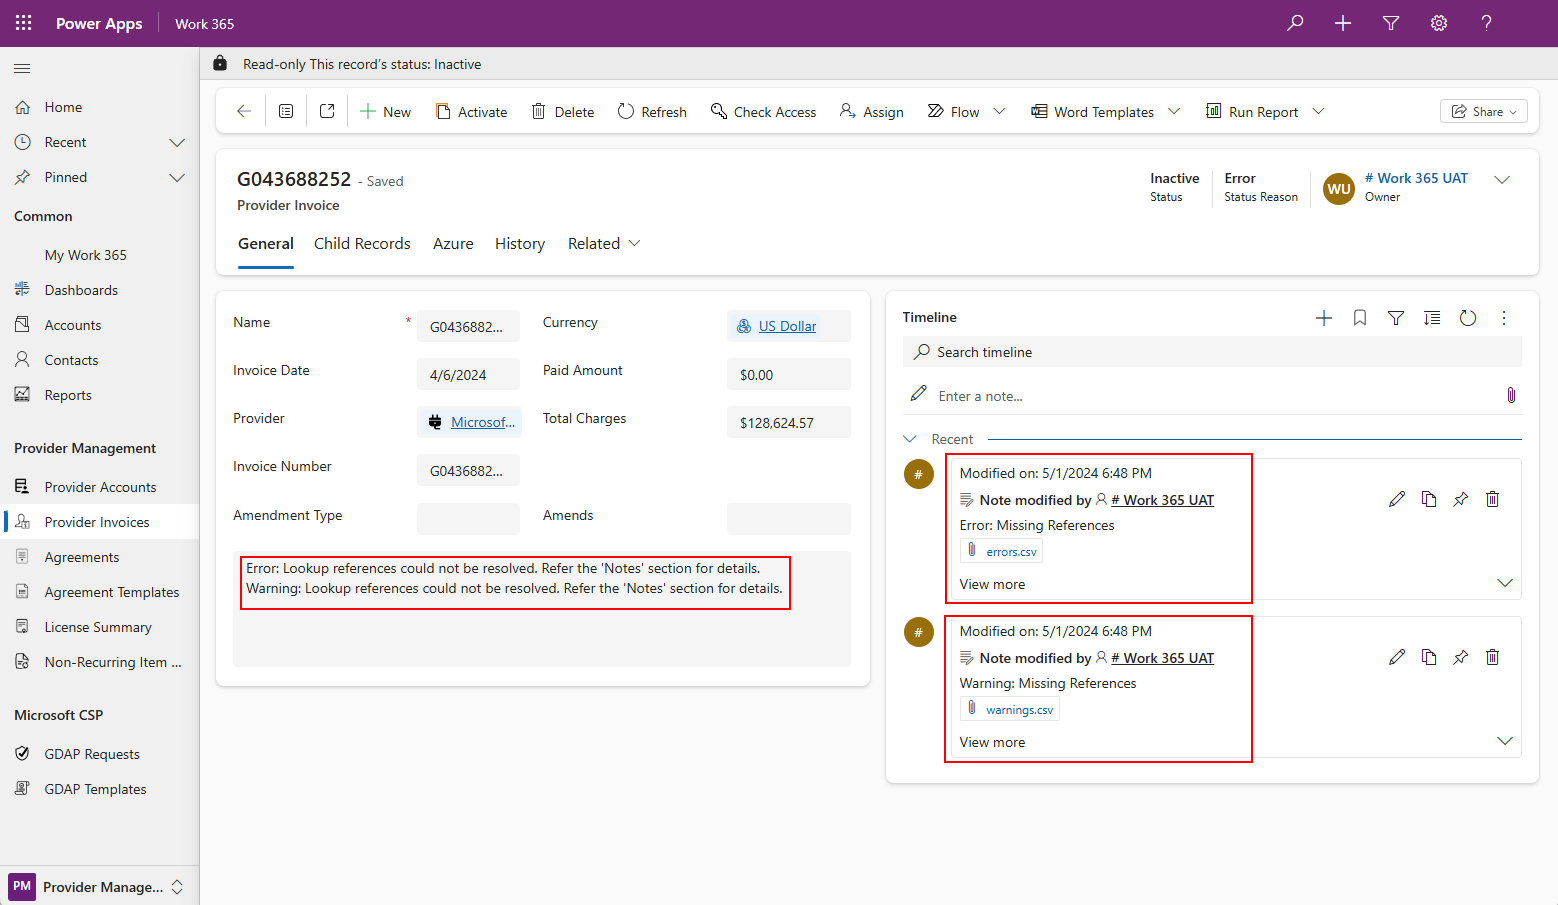This screenshot has width=1558, height=905.
Task: Delete the Error: Missing References note
Action: (x=1493, y=499)
